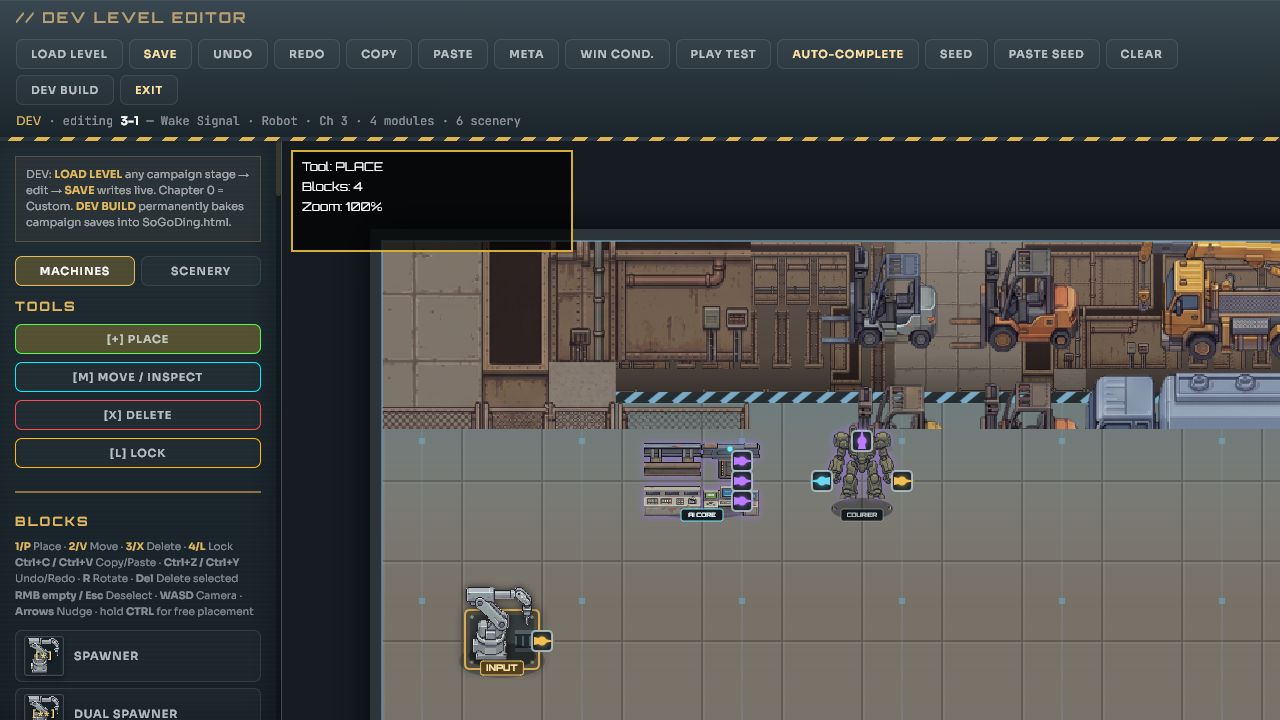The image size is (1280, 720).
Task: Click the REDO button
Action: pos(307,54)
